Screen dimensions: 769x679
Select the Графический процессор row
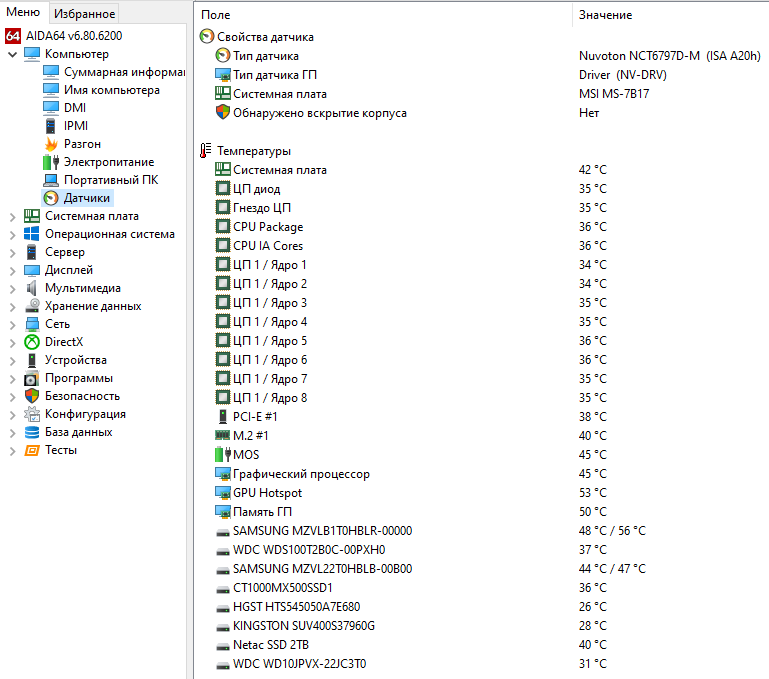tap(481, 474)
